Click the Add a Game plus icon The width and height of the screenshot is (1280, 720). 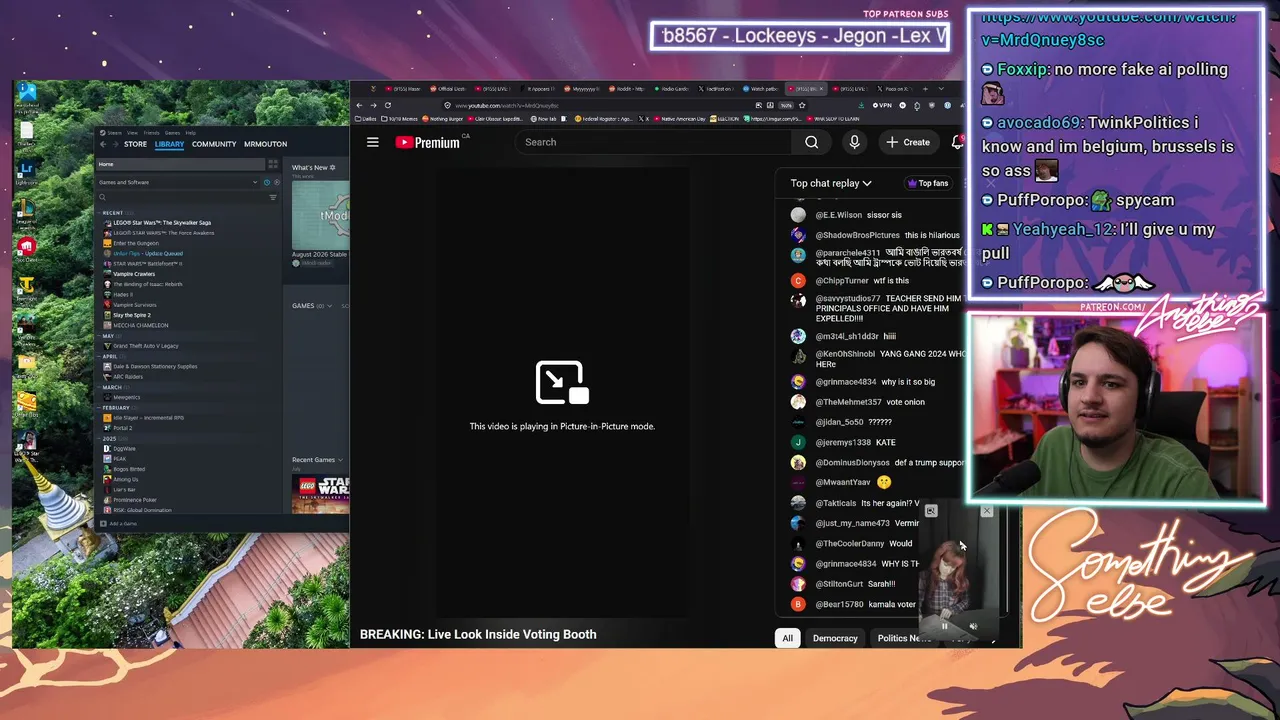coord(103,523)
